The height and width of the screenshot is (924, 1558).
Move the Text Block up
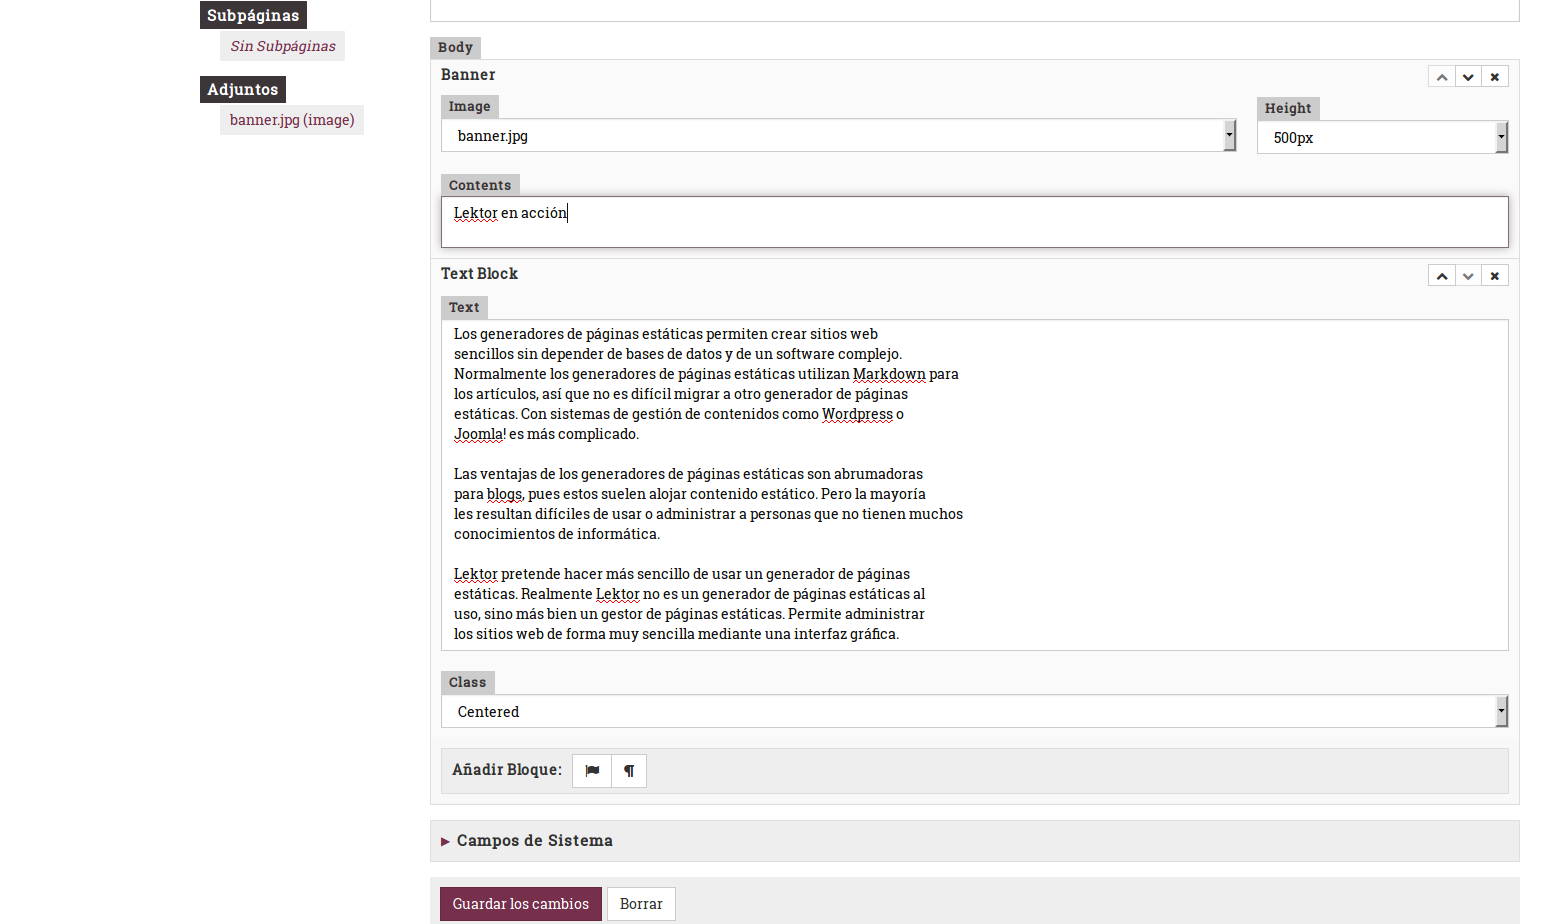pyautogui.click(x=1441, y=276)
